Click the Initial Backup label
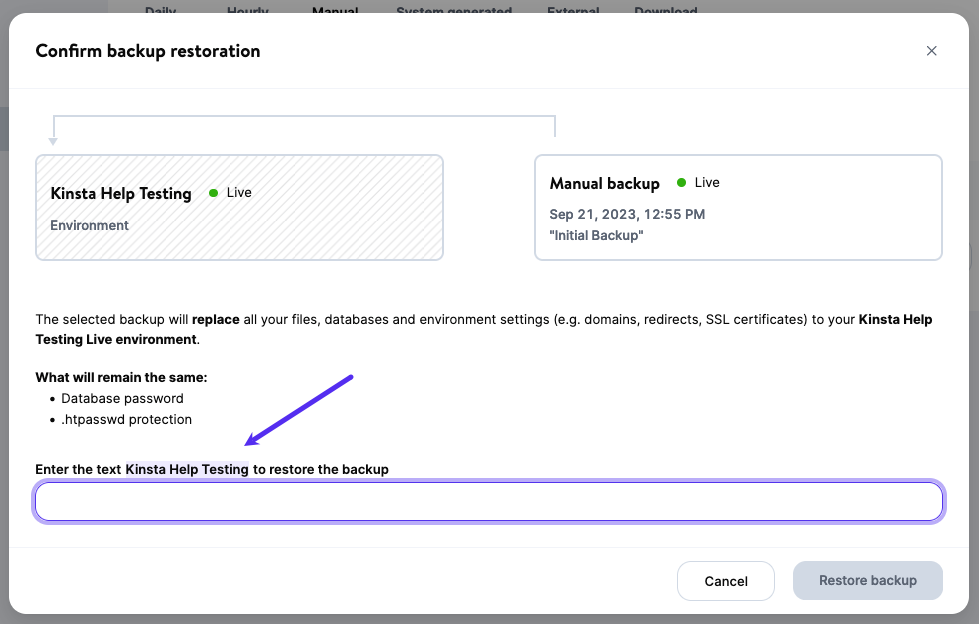The image size is (979, 624). (596, 235)
